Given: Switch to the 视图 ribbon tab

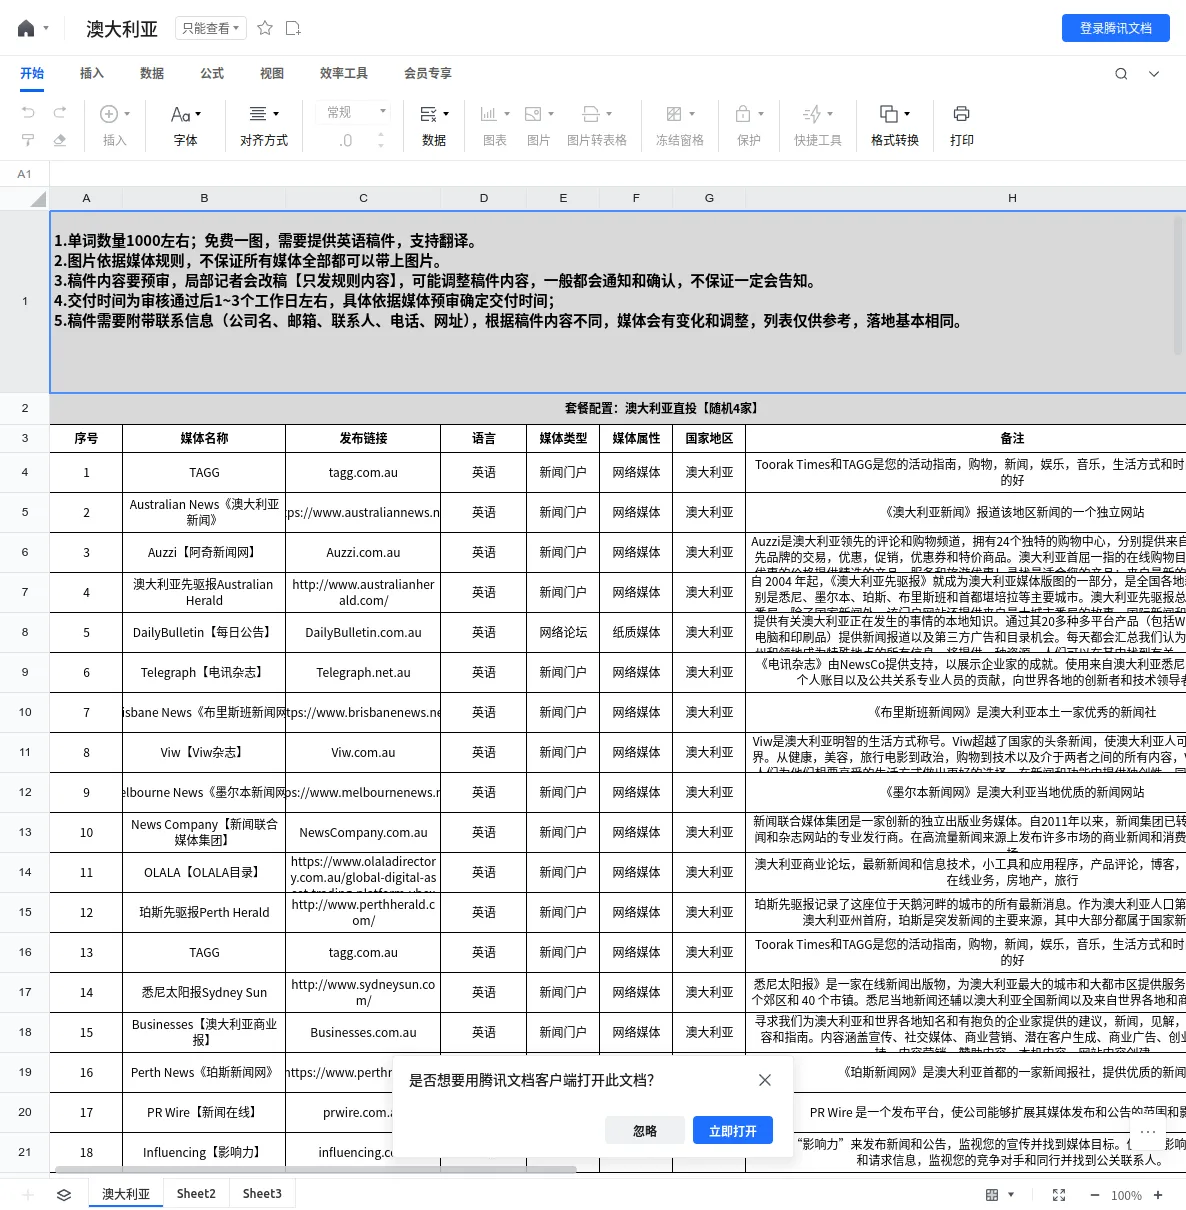Looking at the screenshot, I should tap(272, 73).
